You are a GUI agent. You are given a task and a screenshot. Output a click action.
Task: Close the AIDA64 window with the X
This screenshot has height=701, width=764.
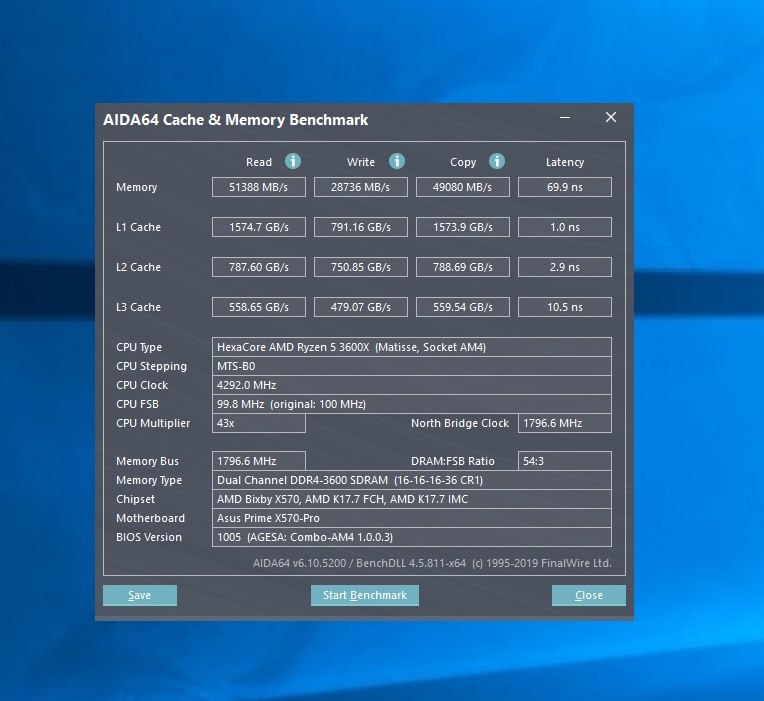click(611, 117)
